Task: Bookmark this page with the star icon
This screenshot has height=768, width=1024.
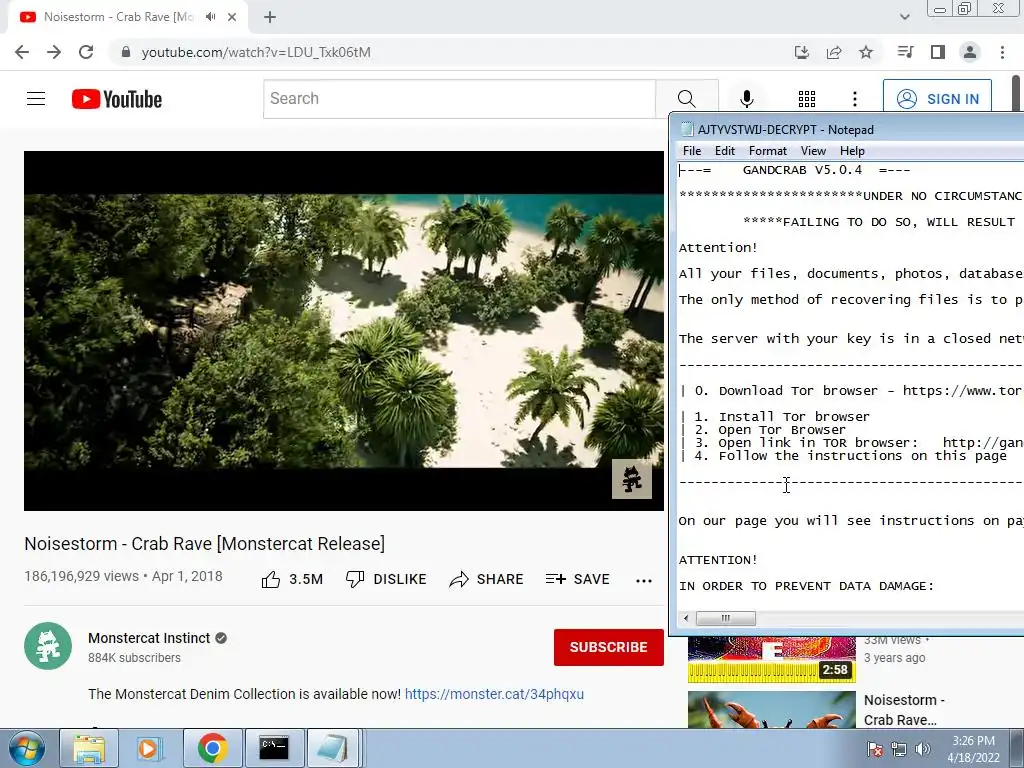Action: (x=866, y=52)
